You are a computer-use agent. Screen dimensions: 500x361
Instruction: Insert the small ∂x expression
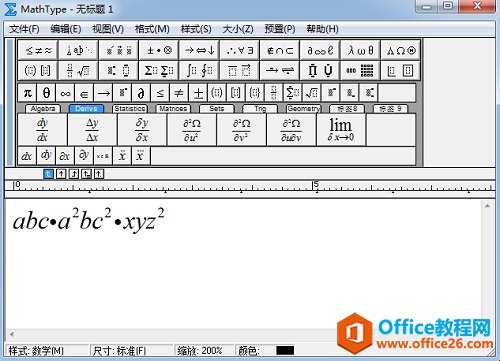(65, 156)
